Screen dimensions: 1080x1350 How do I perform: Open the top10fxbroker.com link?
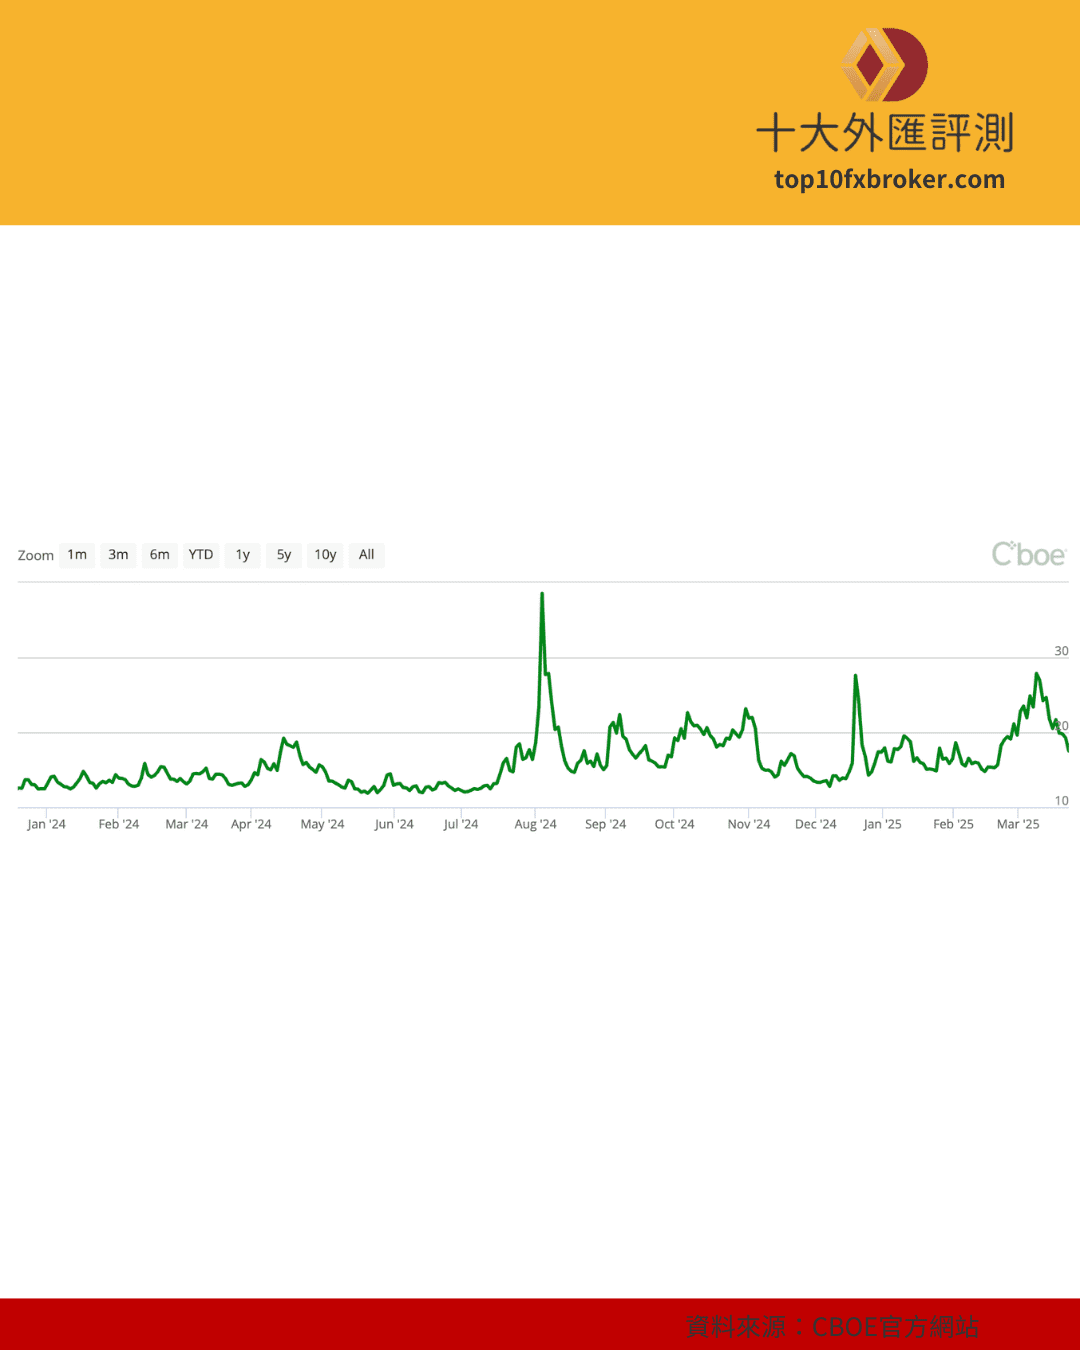point(889,180)
